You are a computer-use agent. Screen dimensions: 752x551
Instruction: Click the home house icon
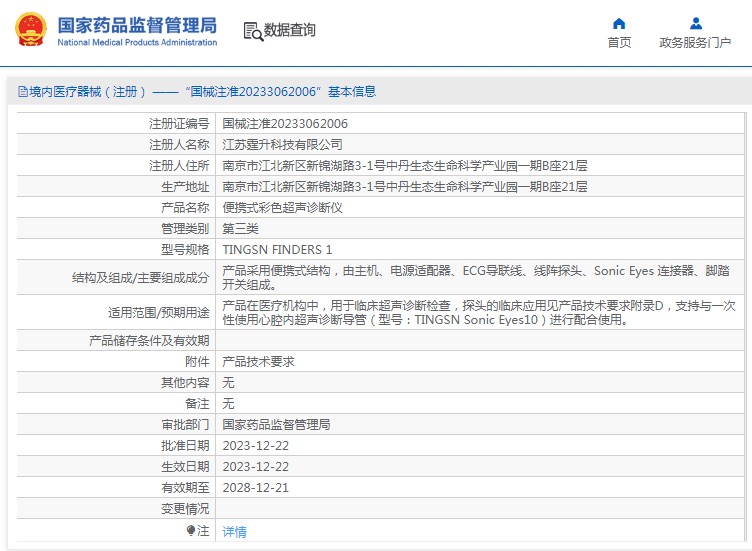tap(619, 23)
